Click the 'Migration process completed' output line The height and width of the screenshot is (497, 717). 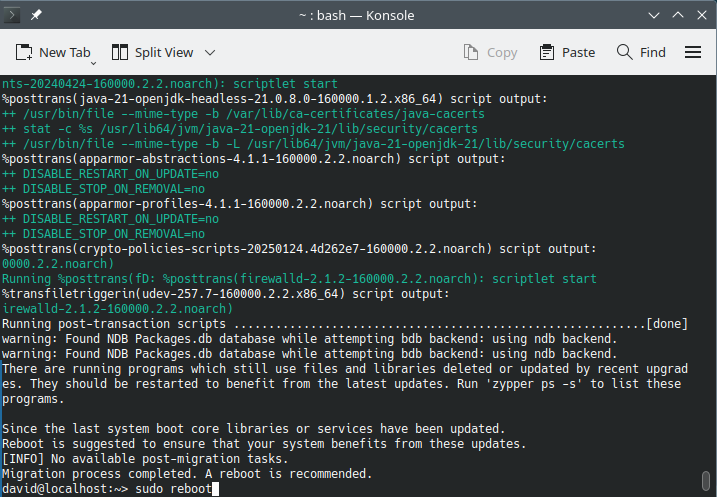pyautogui.click(x=187, y=473)
